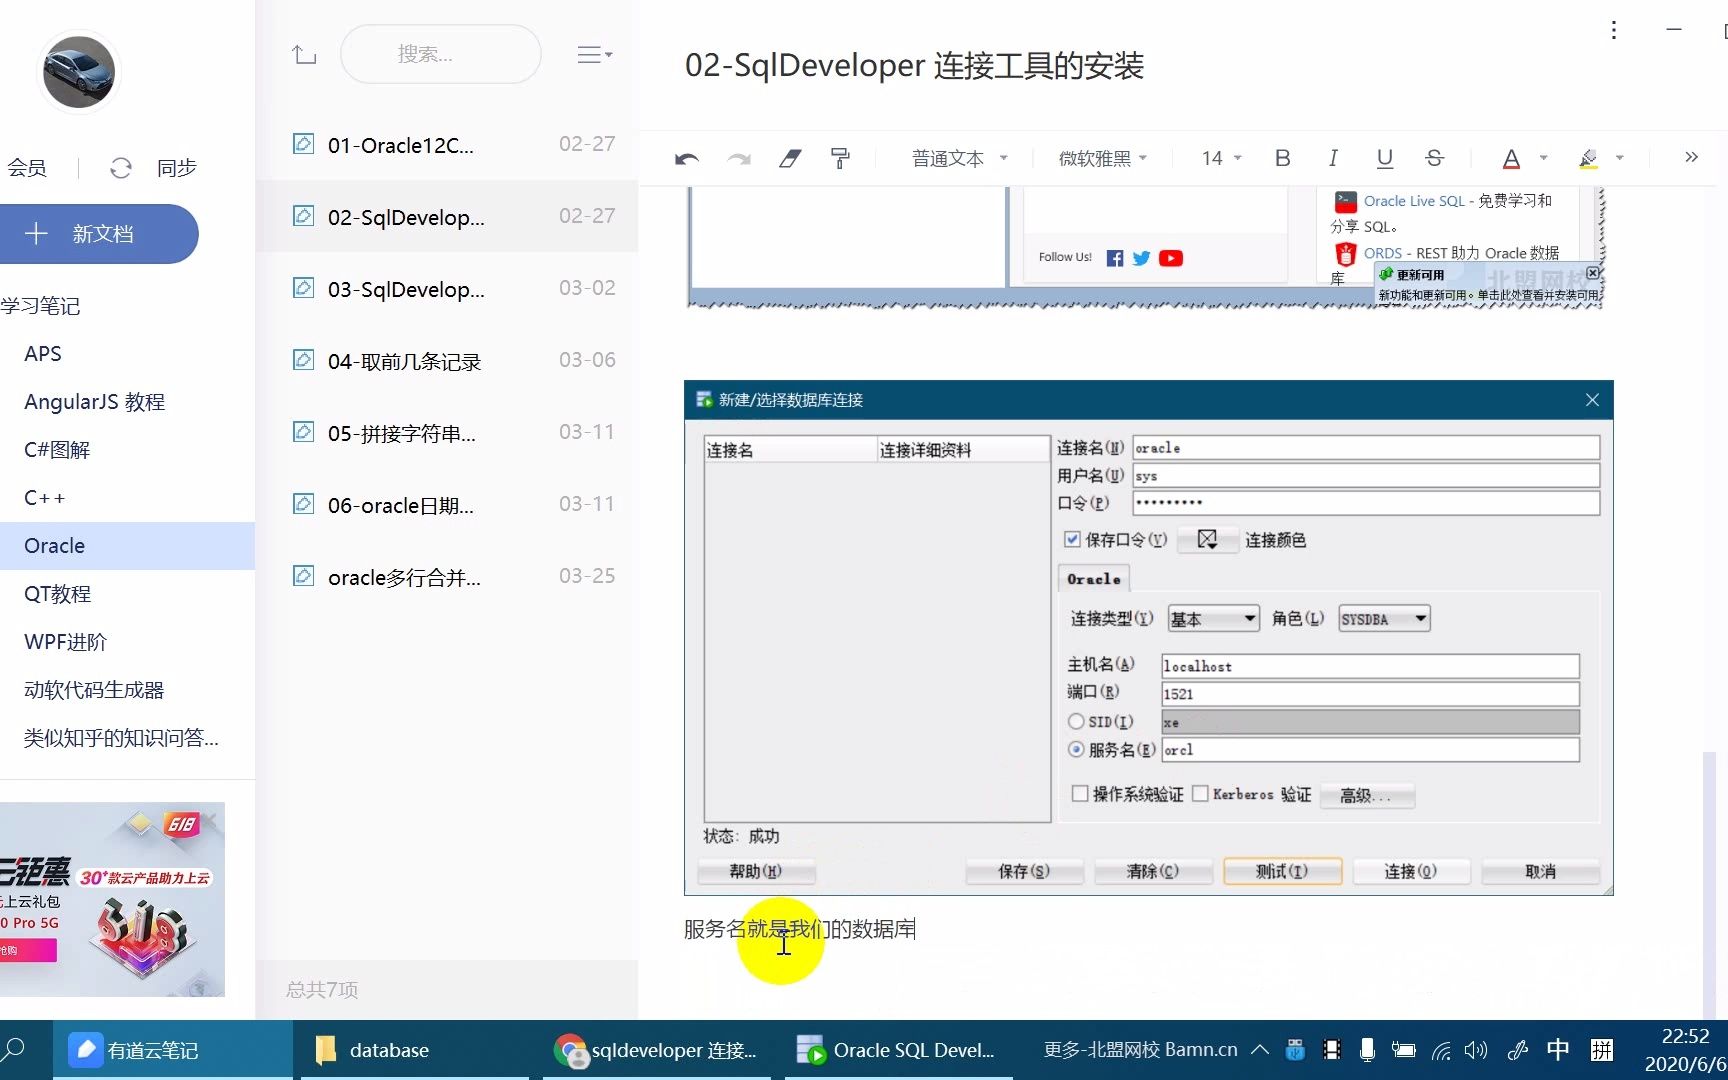
Task: Open note oracle多行合并
Action: (447, 577)
